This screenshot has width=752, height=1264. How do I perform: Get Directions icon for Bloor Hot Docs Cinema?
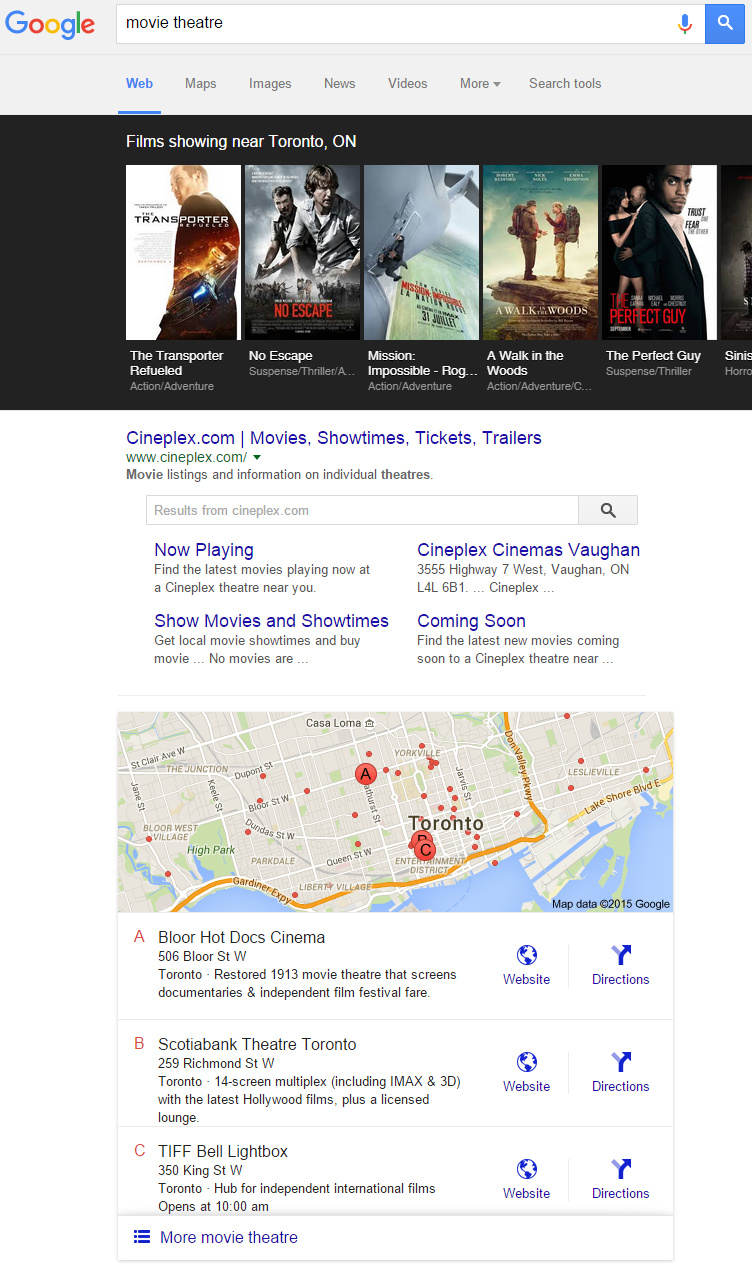pyautogui.click(x=620, y=955)
